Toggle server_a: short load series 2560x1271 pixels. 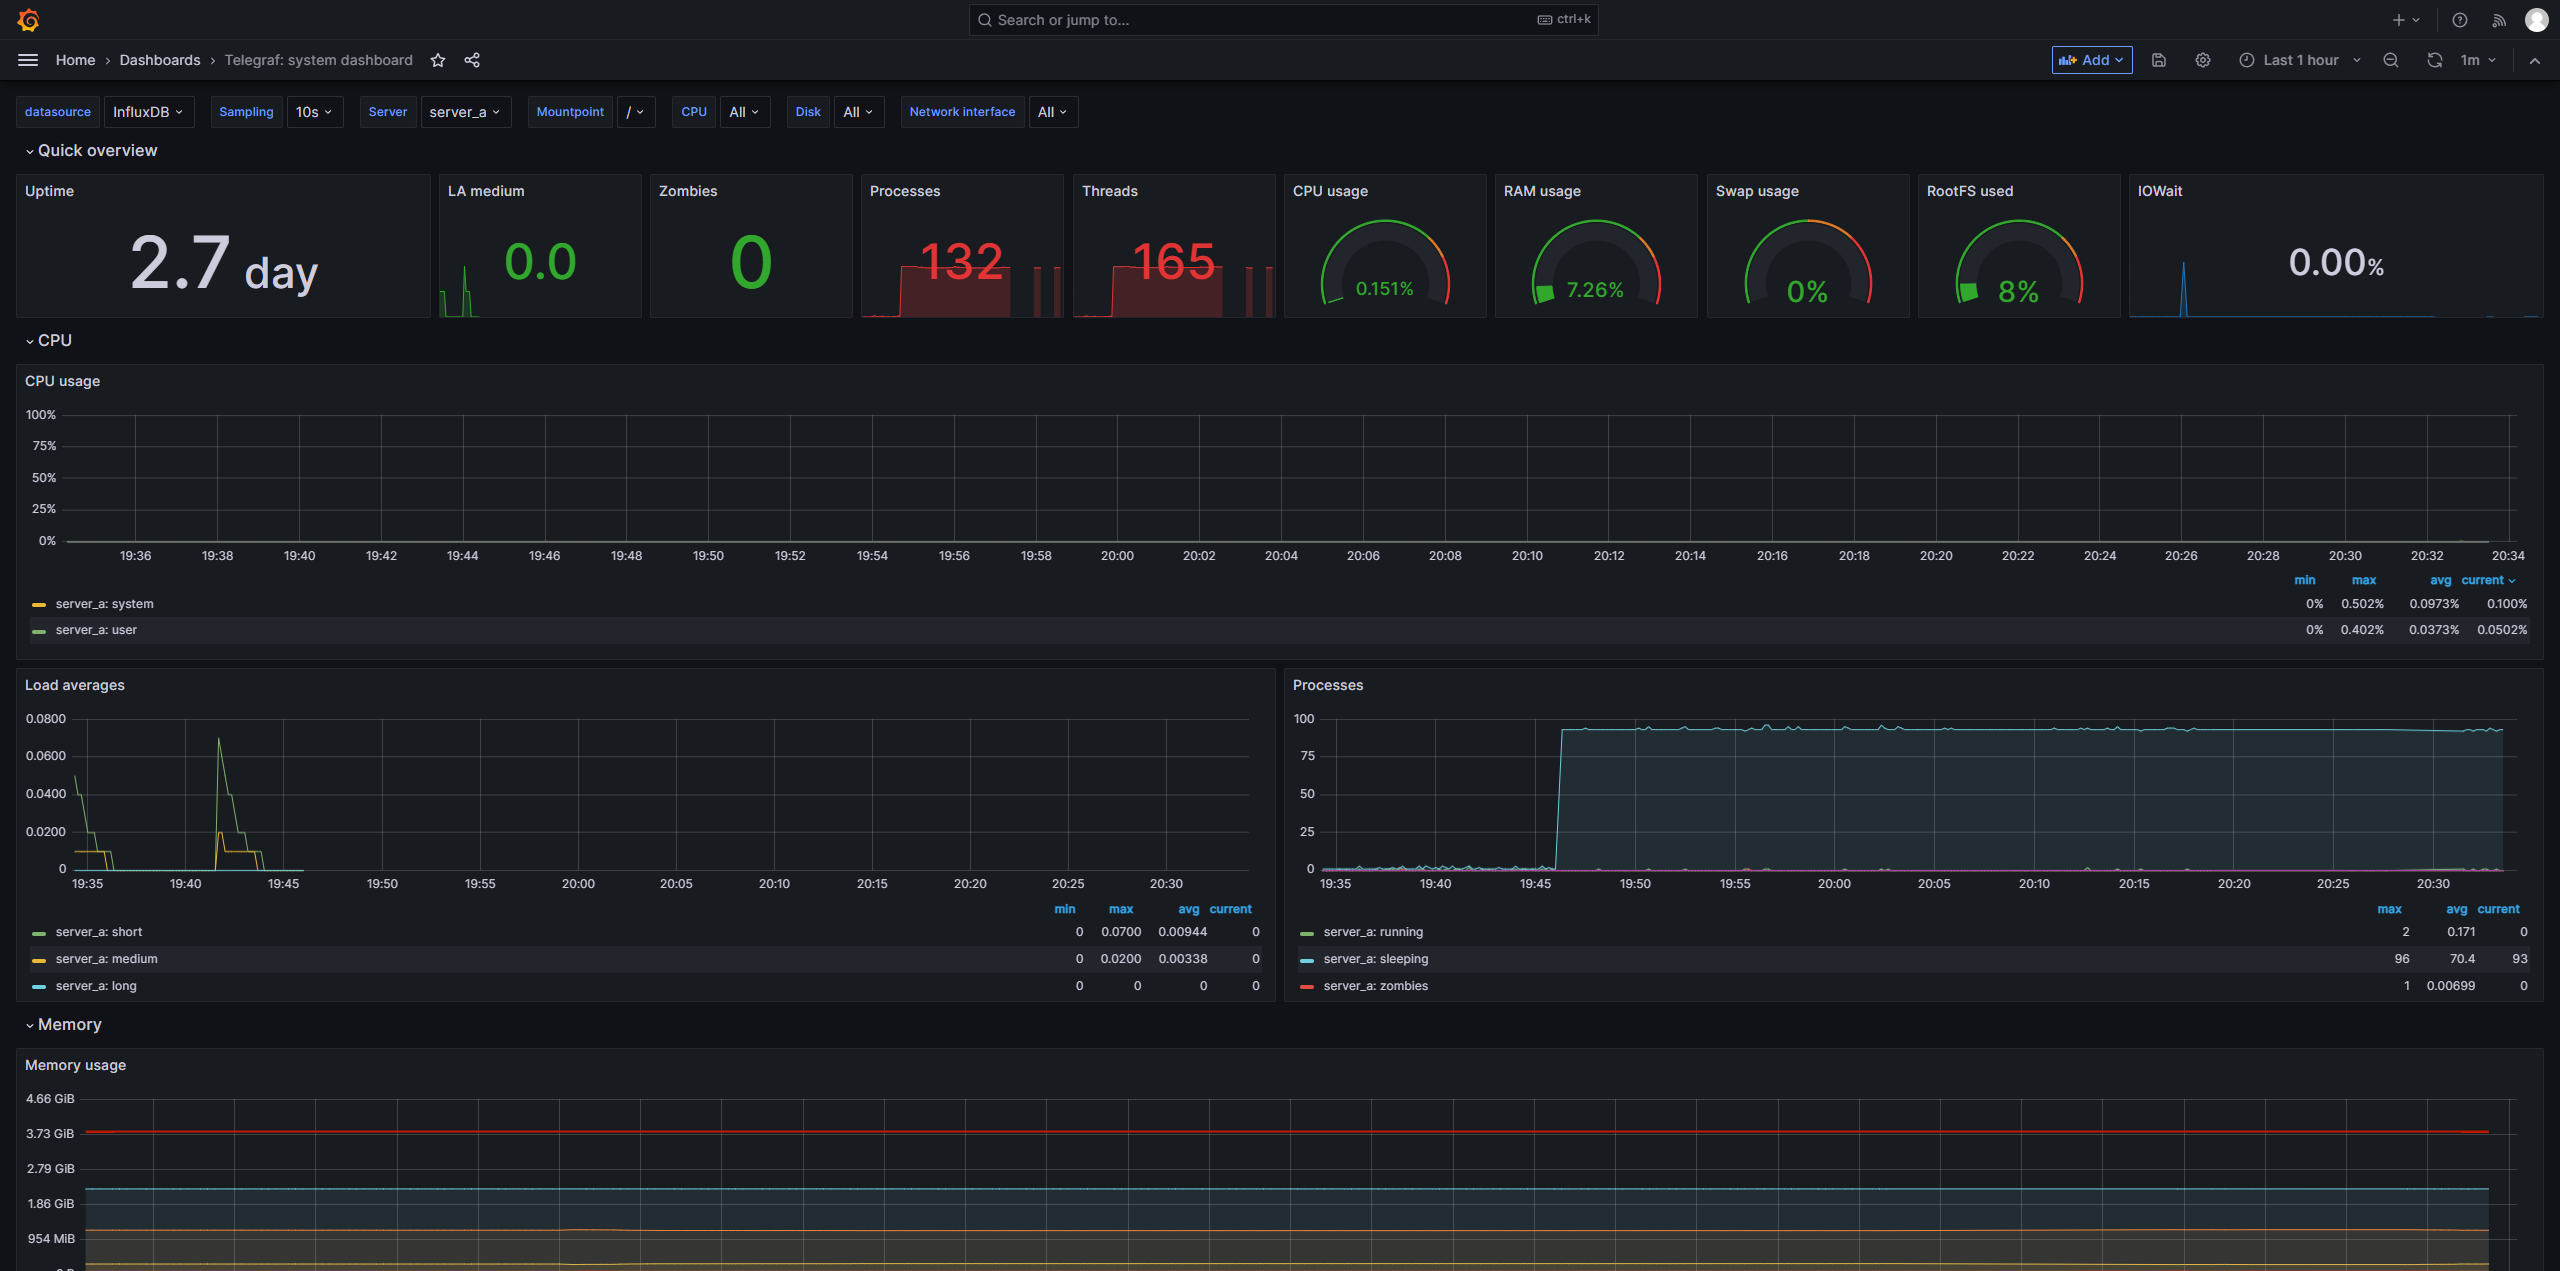coord(99,932)
